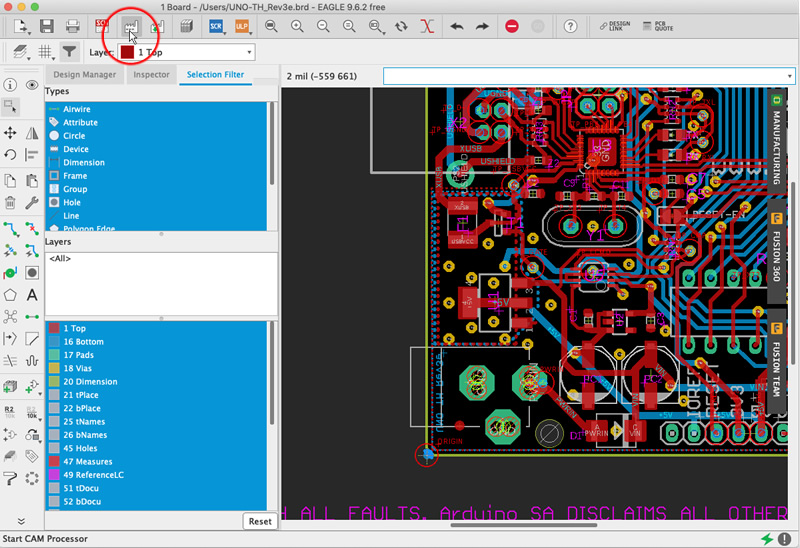Zoom in on the board
Viewport: 800px width, 548px height.
[297, 26]
